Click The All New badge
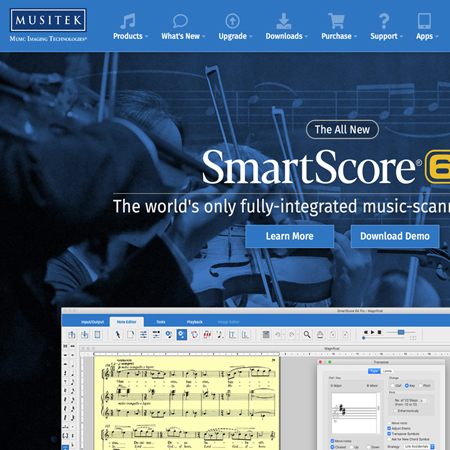The height and width of the screenshot is (450, 450). click(x=342, y=129)
